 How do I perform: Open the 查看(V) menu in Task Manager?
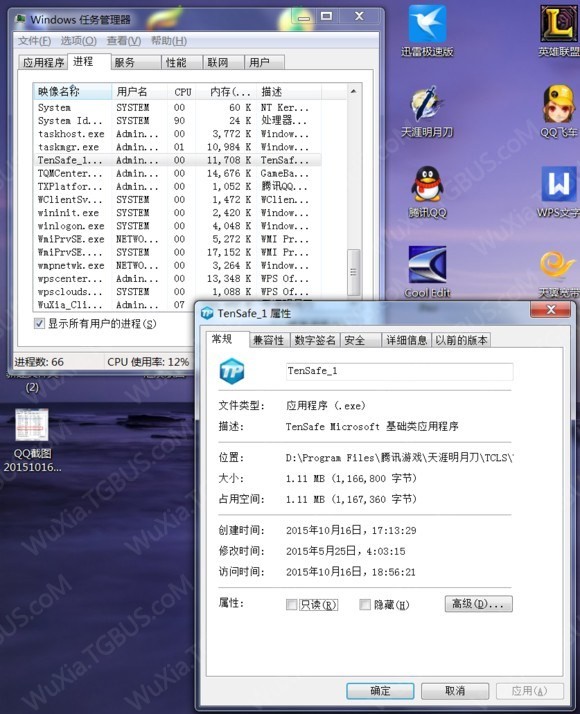124,41
